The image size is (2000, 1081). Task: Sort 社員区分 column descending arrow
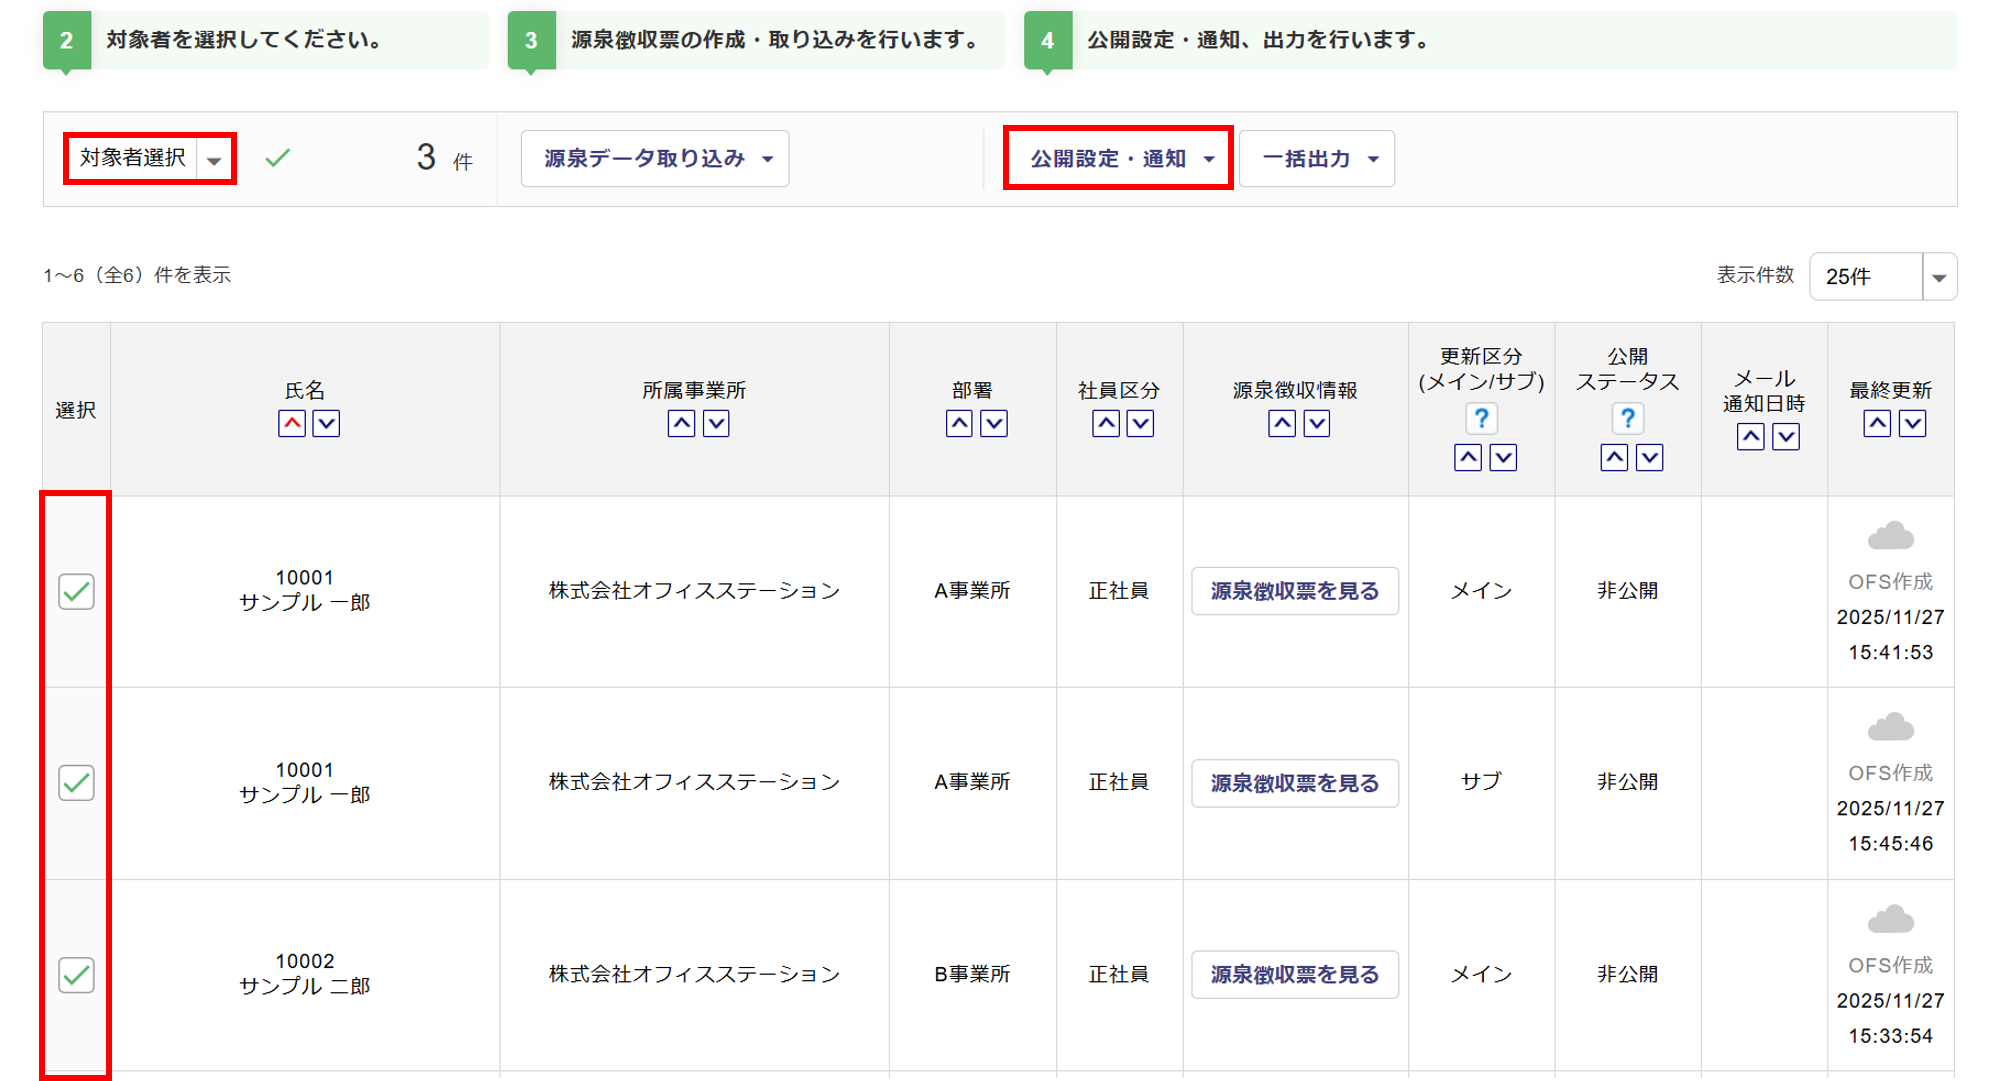coord(1140,424)
